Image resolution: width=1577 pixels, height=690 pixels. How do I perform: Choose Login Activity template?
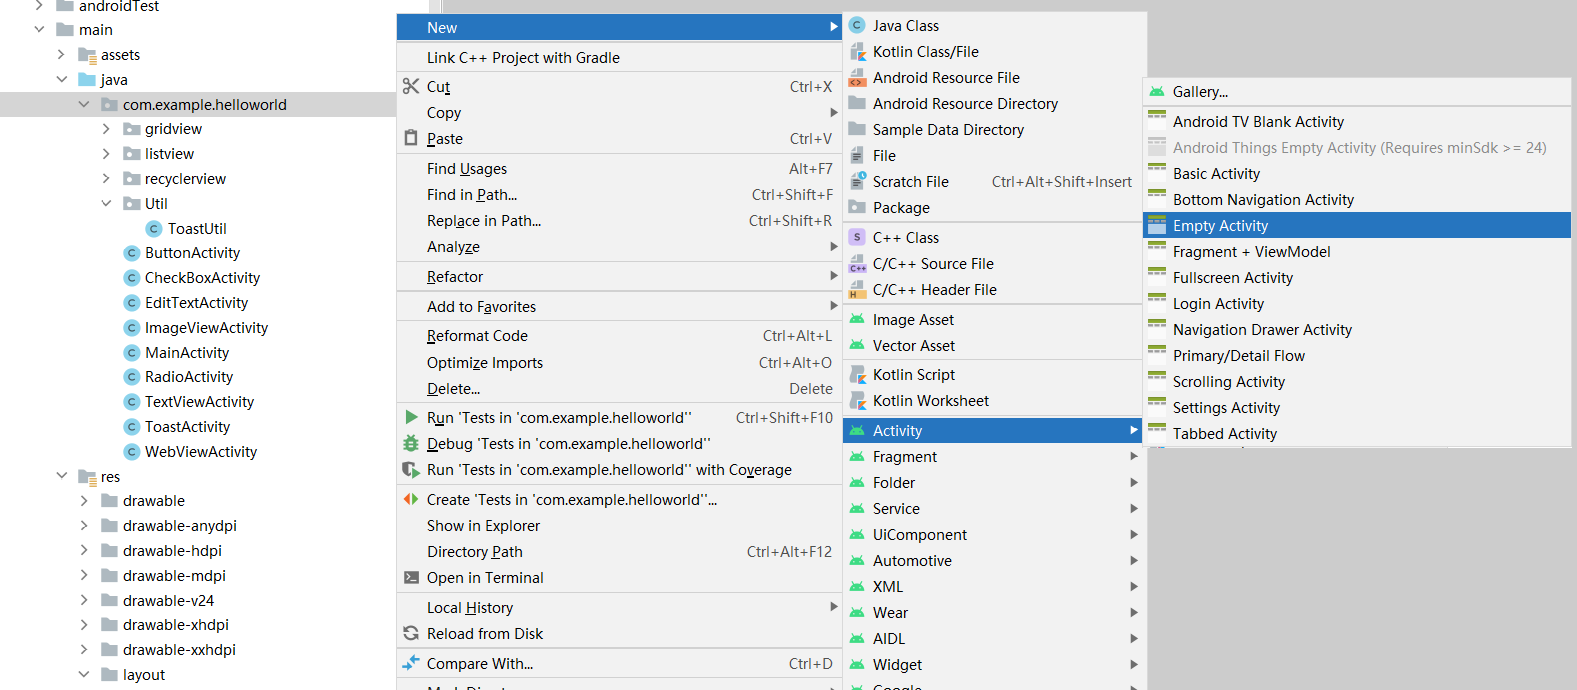tap(1218, 304)
